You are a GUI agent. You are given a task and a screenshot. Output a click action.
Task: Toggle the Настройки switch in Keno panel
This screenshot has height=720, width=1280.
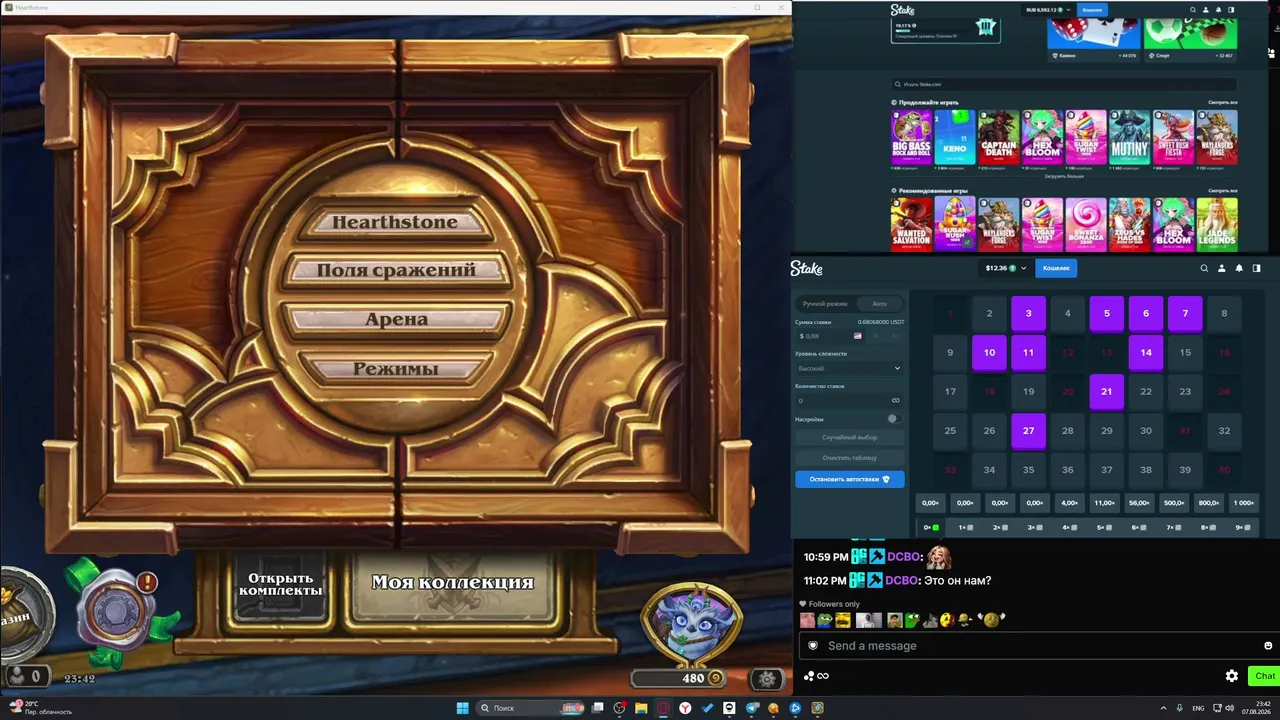click(x=893, y=419)
